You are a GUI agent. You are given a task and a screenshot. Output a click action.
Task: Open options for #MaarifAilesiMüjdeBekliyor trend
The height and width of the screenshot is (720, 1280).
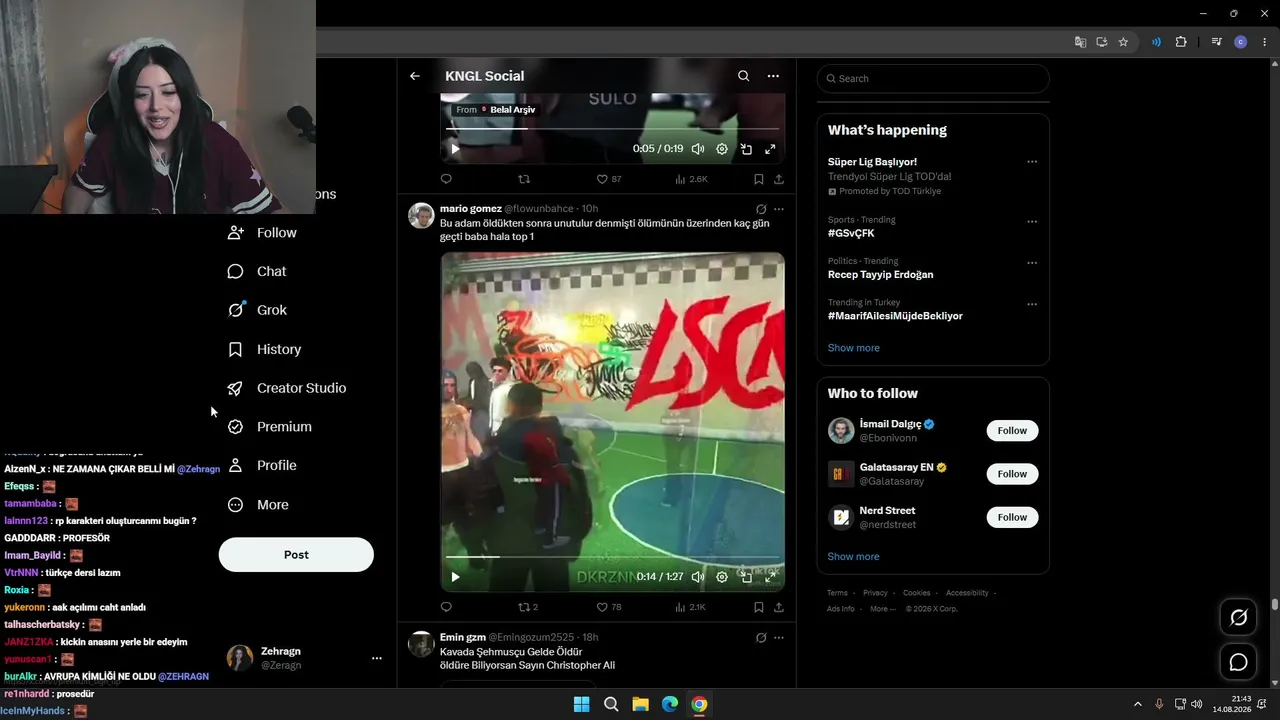coord(1032,304)
